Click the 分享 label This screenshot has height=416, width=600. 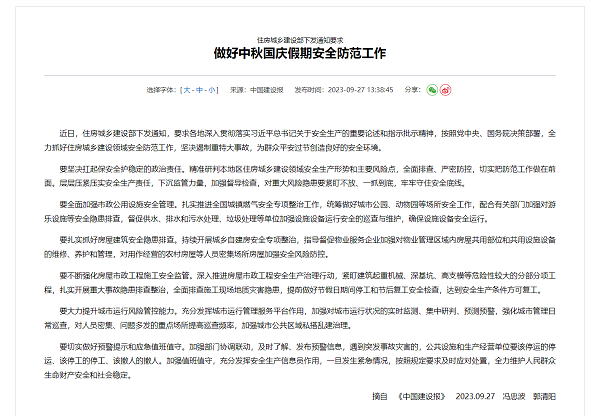(x=412, y=90)
